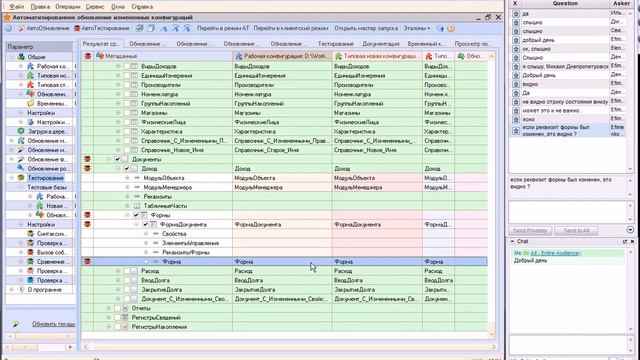Image resolution: width=640 pixels, height=360 pixels.
Task: Check the РегистрыСведений checkbox
Action: 118,318
